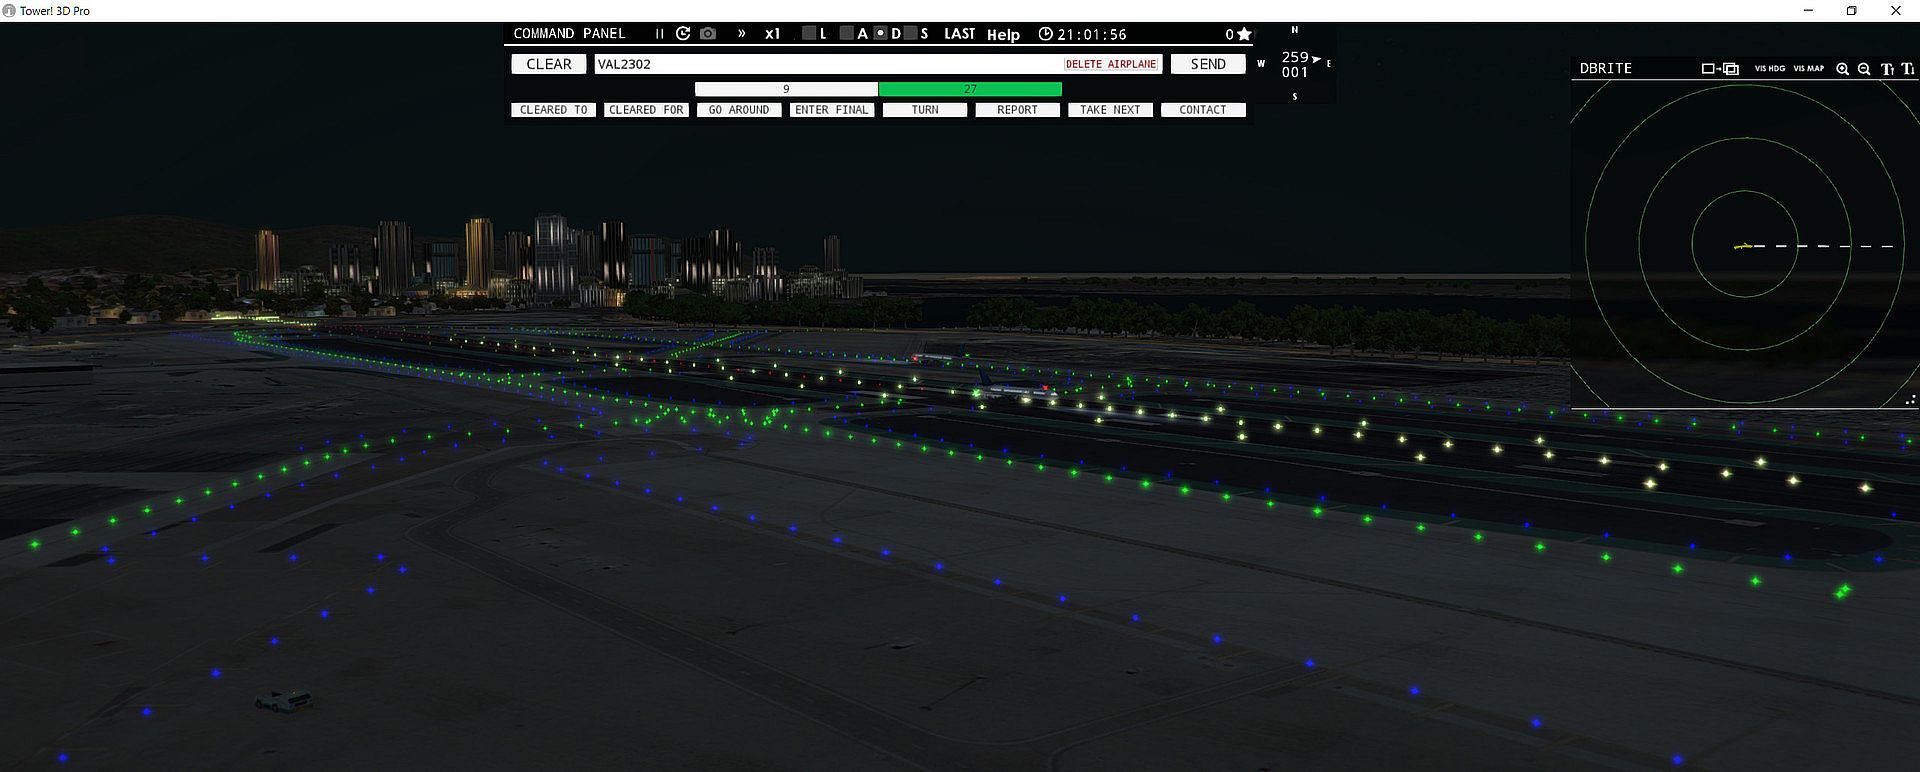Click the GO AROUND command
This screenshot has height=772, width=1920.
739,110
